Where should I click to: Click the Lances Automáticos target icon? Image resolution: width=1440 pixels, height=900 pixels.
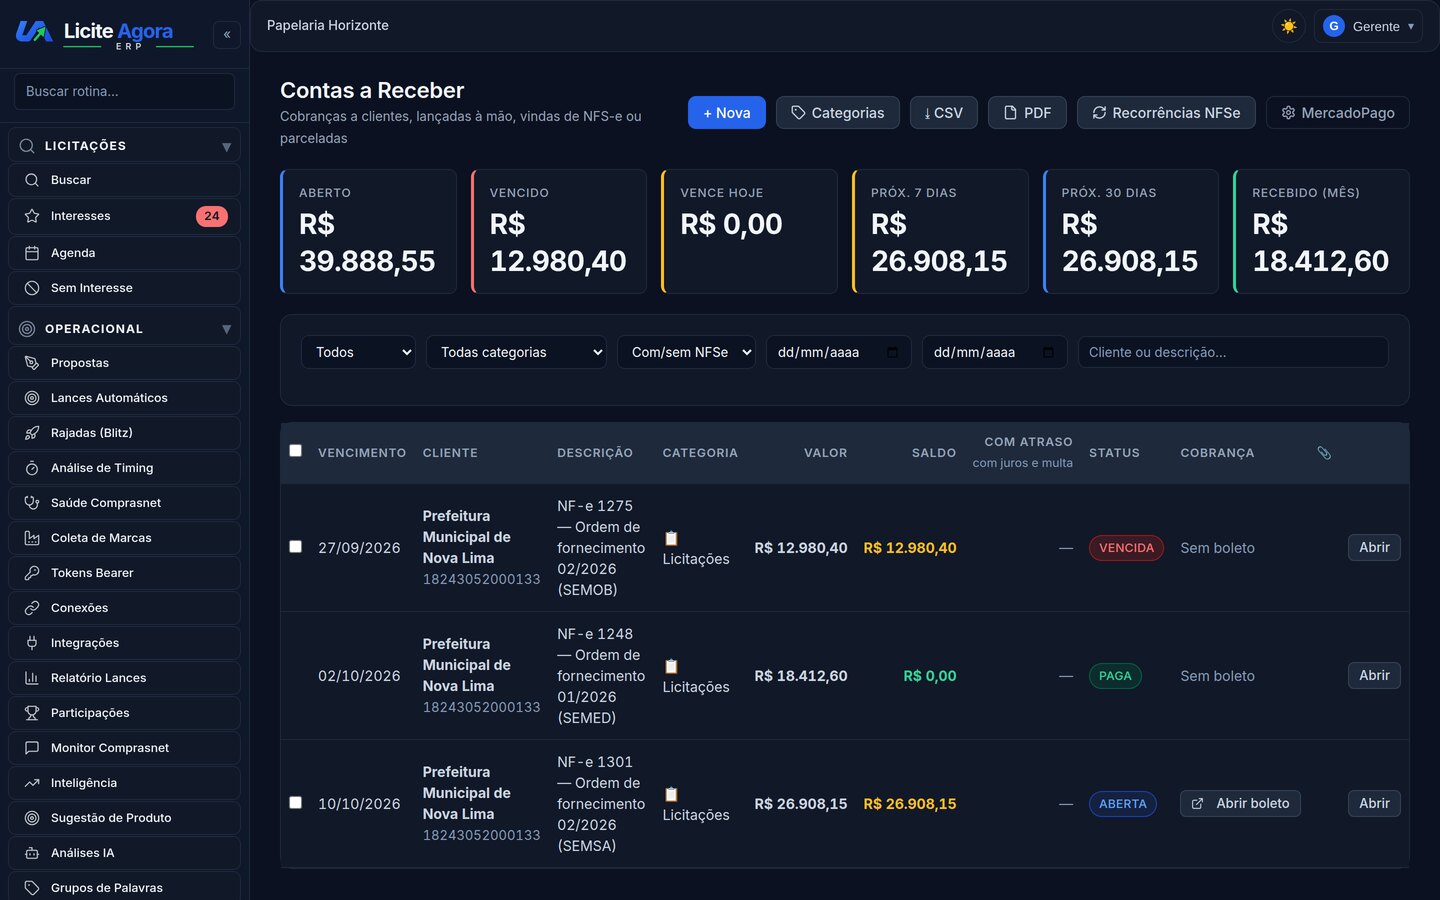32,398
